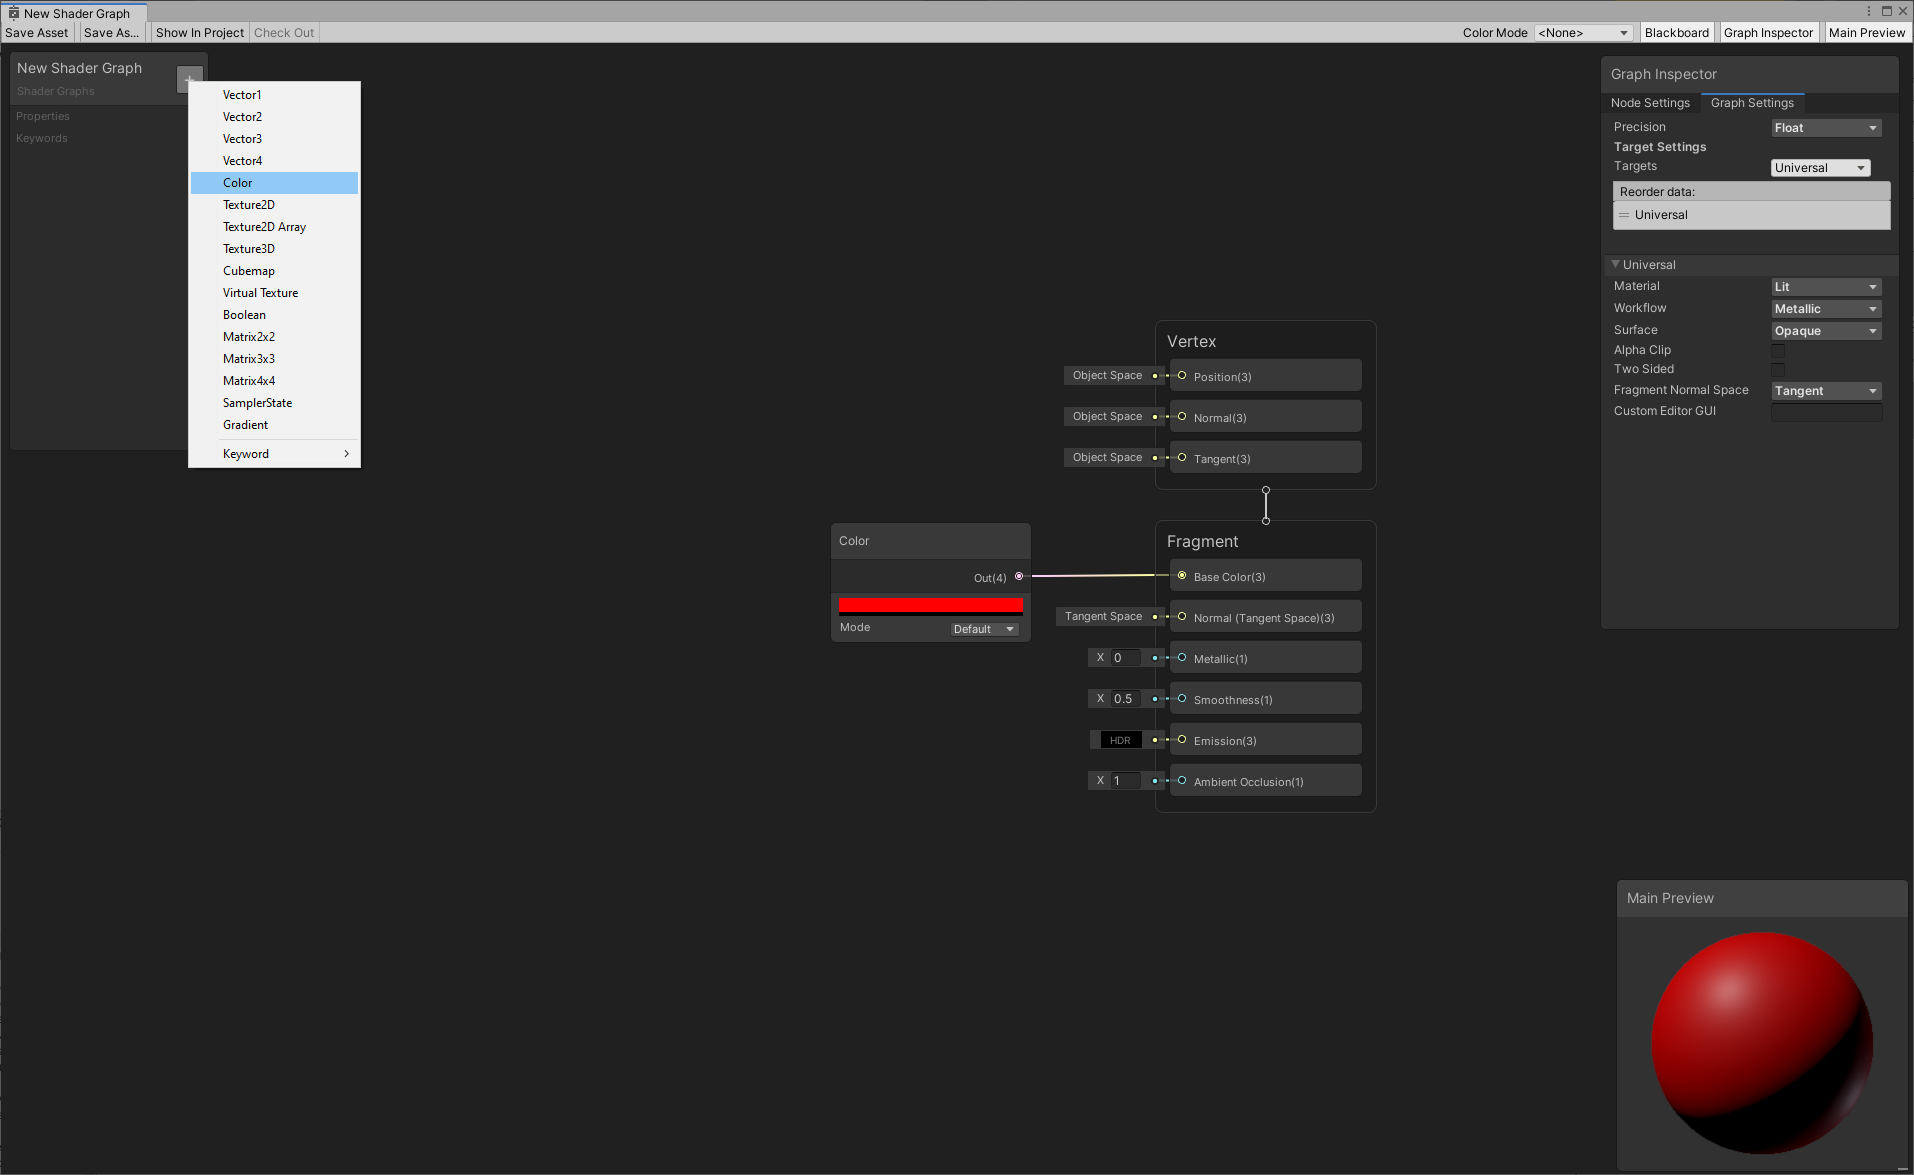This screenshot has width=1914, height=1175.
Task: Click the red color swatch on the Color node
Action: pos(930,604)
